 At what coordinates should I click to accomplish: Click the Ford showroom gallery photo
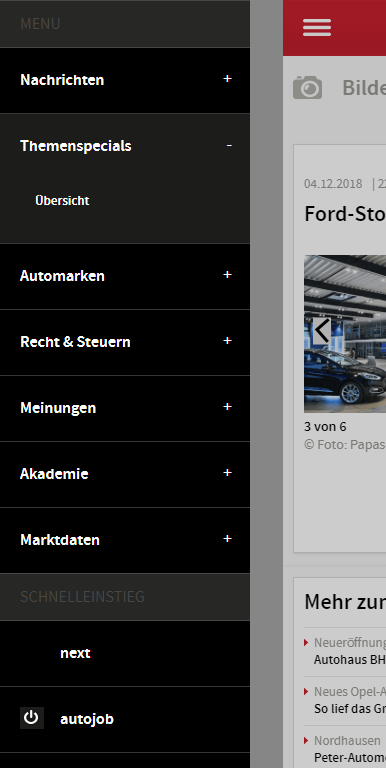coord(345,334)
